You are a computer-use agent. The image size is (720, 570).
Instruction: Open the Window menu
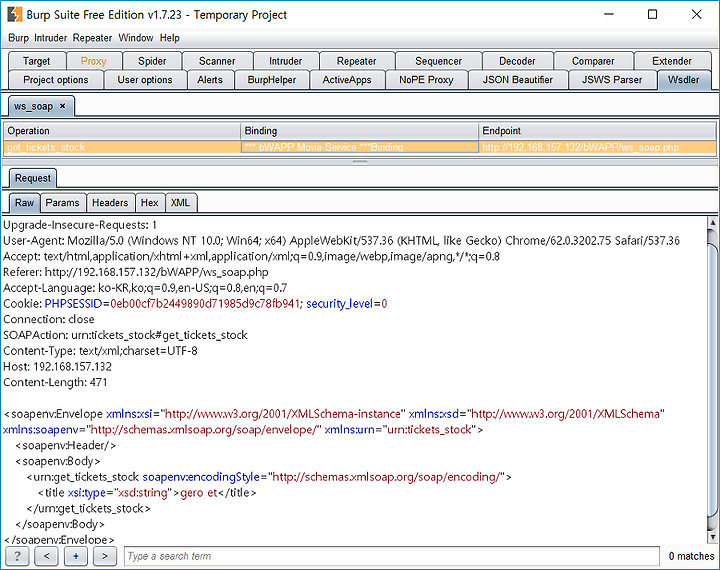click(136, 38)
